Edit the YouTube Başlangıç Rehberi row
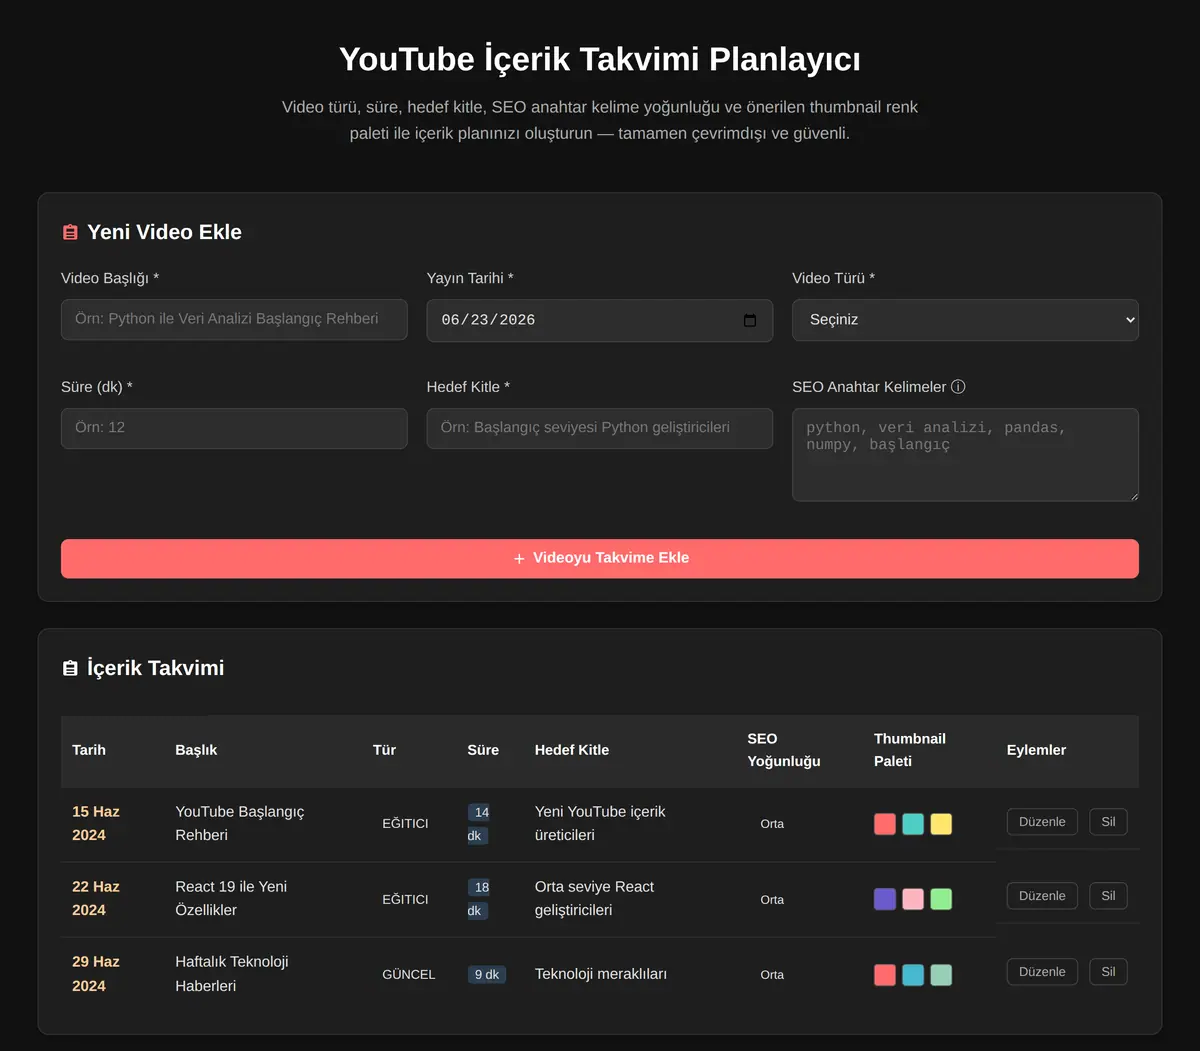The width and height of the screenshot is (1200, 1051). [1042, 822]
